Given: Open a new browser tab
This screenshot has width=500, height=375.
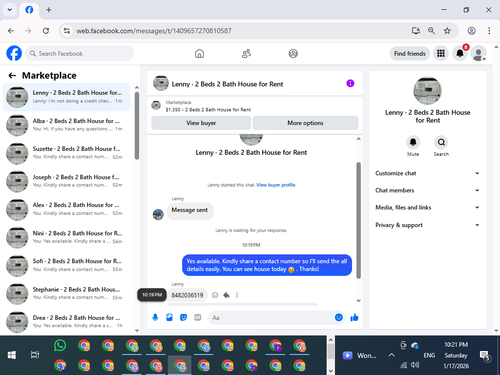Looking at the screenshot, I should pyautogui.click(x=49, y=10).
